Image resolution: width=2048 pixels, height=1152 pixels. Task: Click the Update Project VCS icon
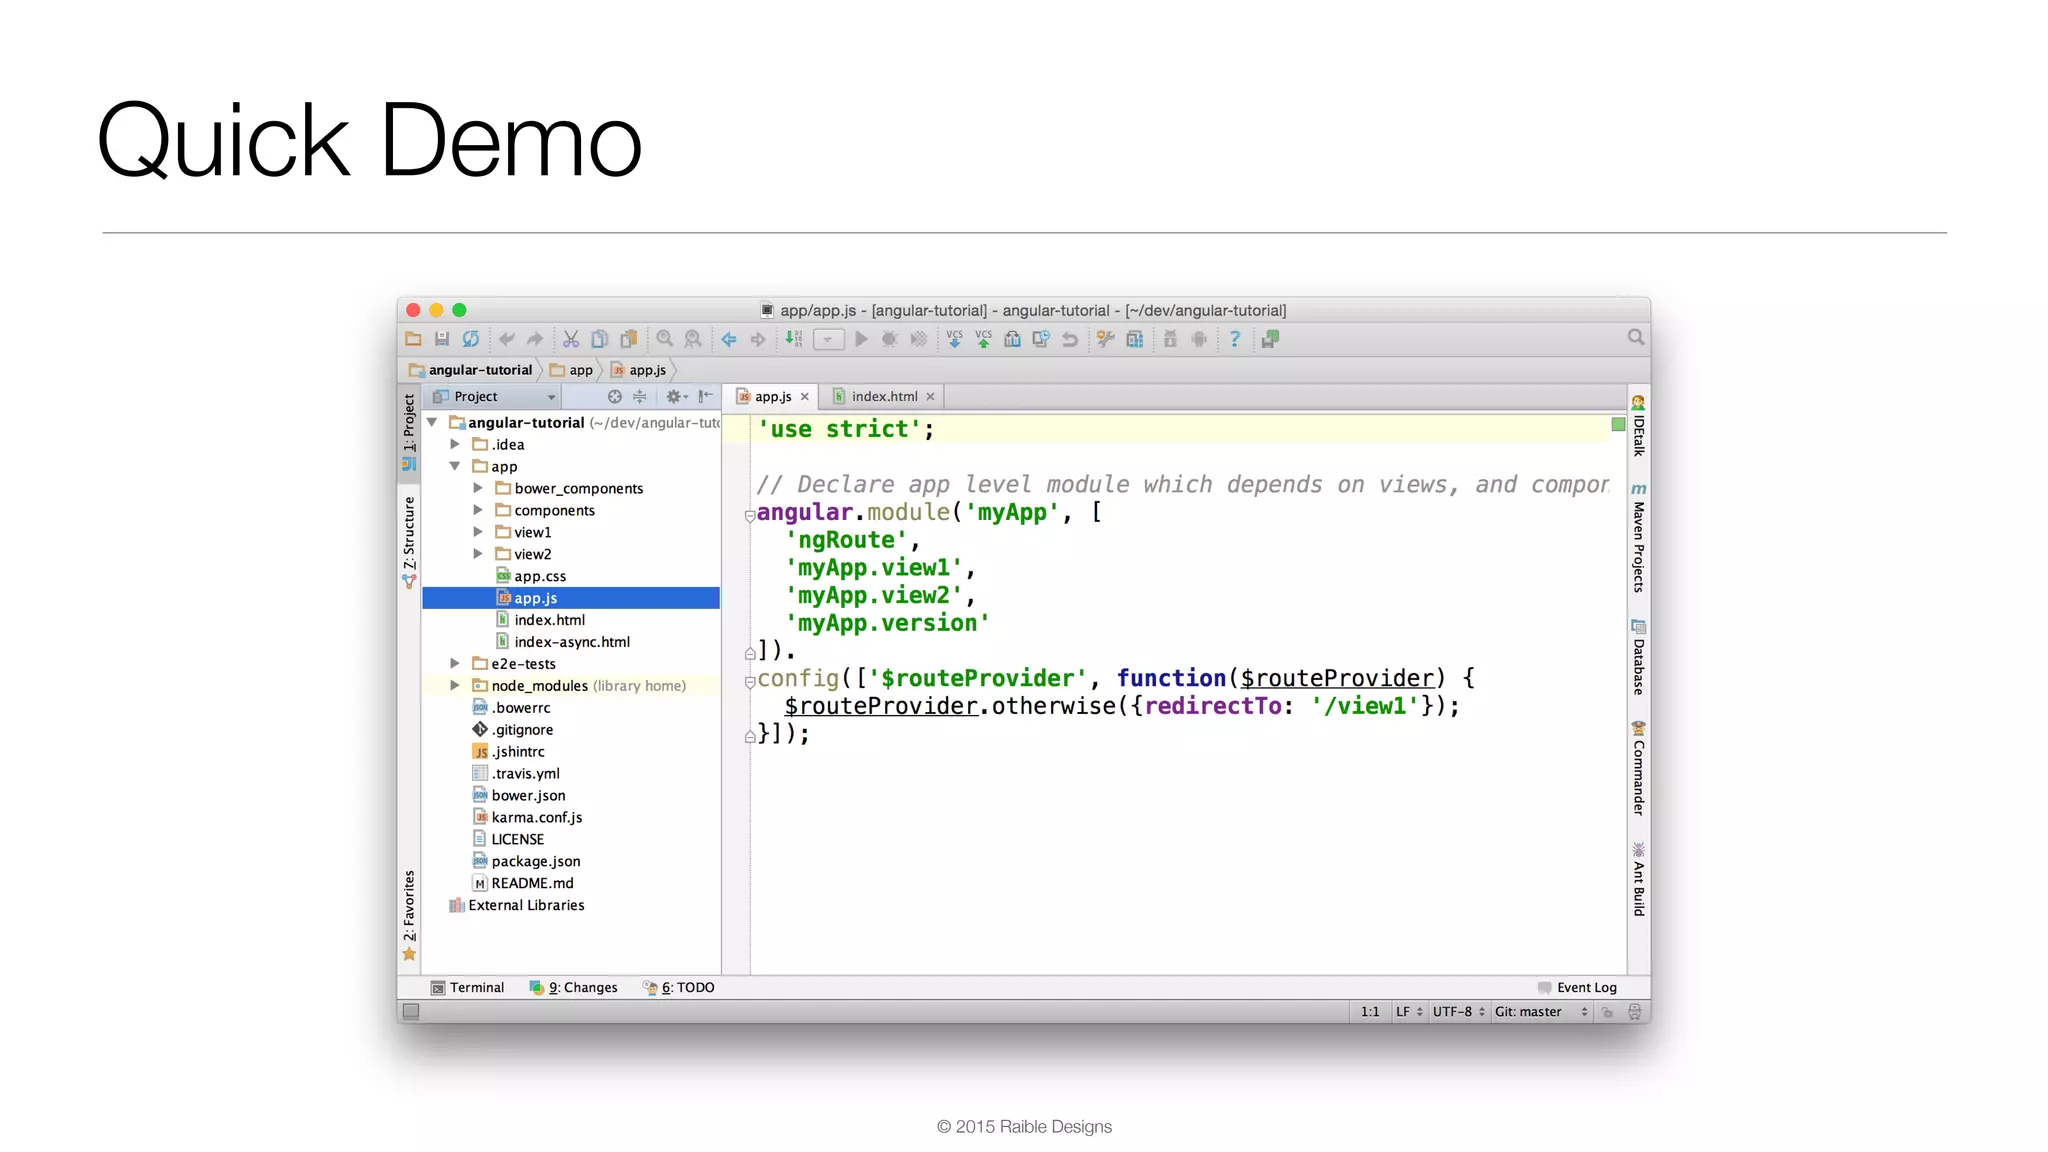954,339
